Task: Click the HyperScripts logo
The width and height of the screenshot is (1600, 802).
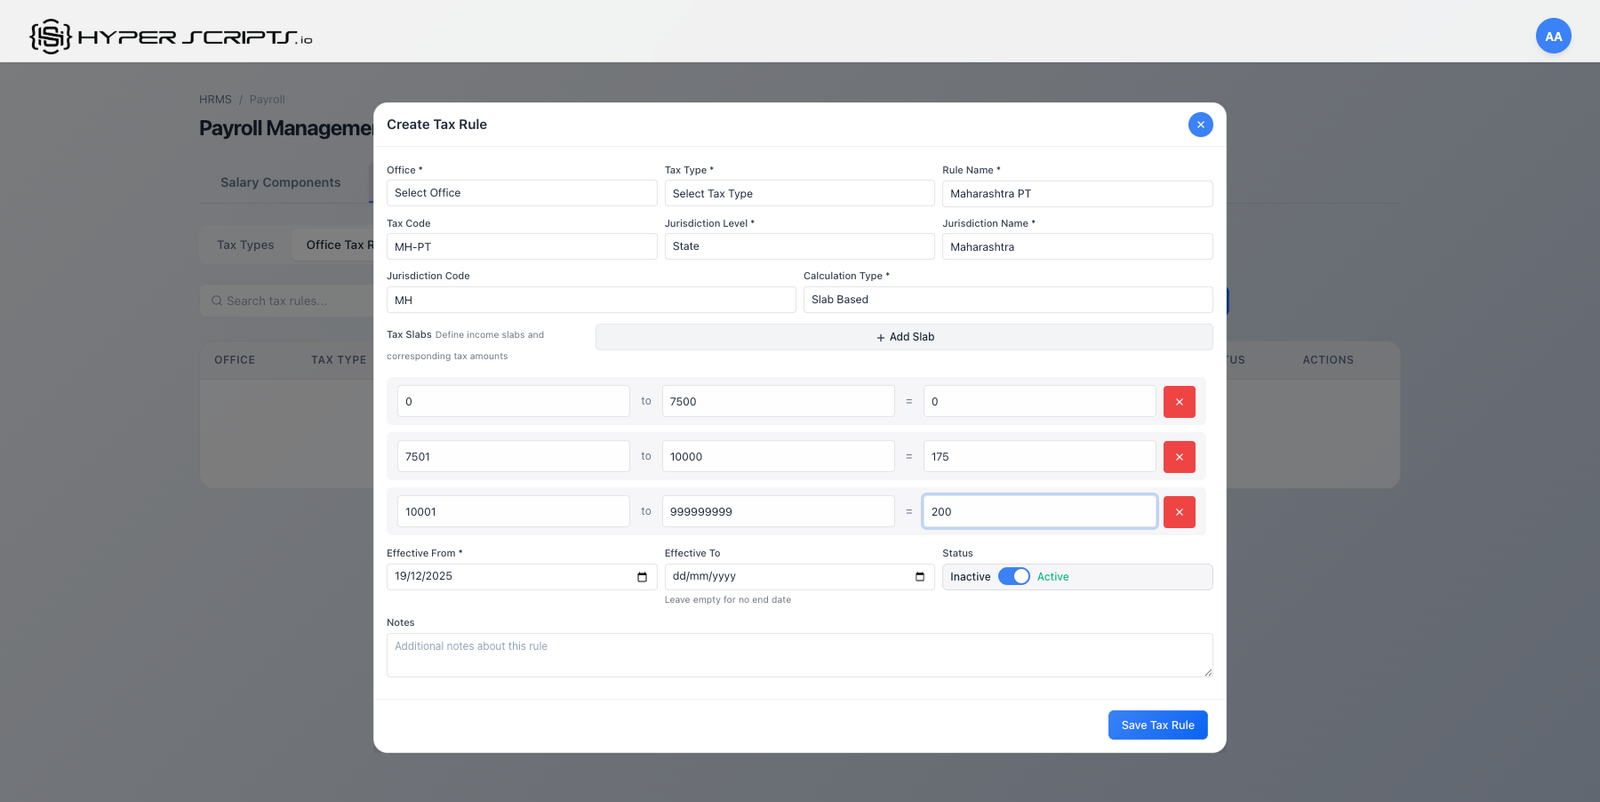Action: [x=171, y=37]
